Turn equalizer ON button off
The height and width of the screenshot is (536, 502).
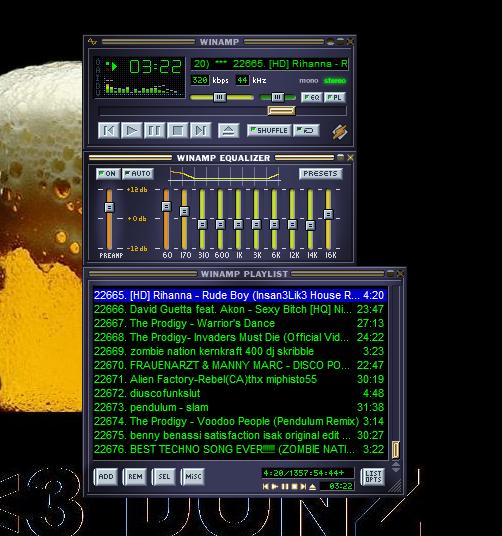108,174
